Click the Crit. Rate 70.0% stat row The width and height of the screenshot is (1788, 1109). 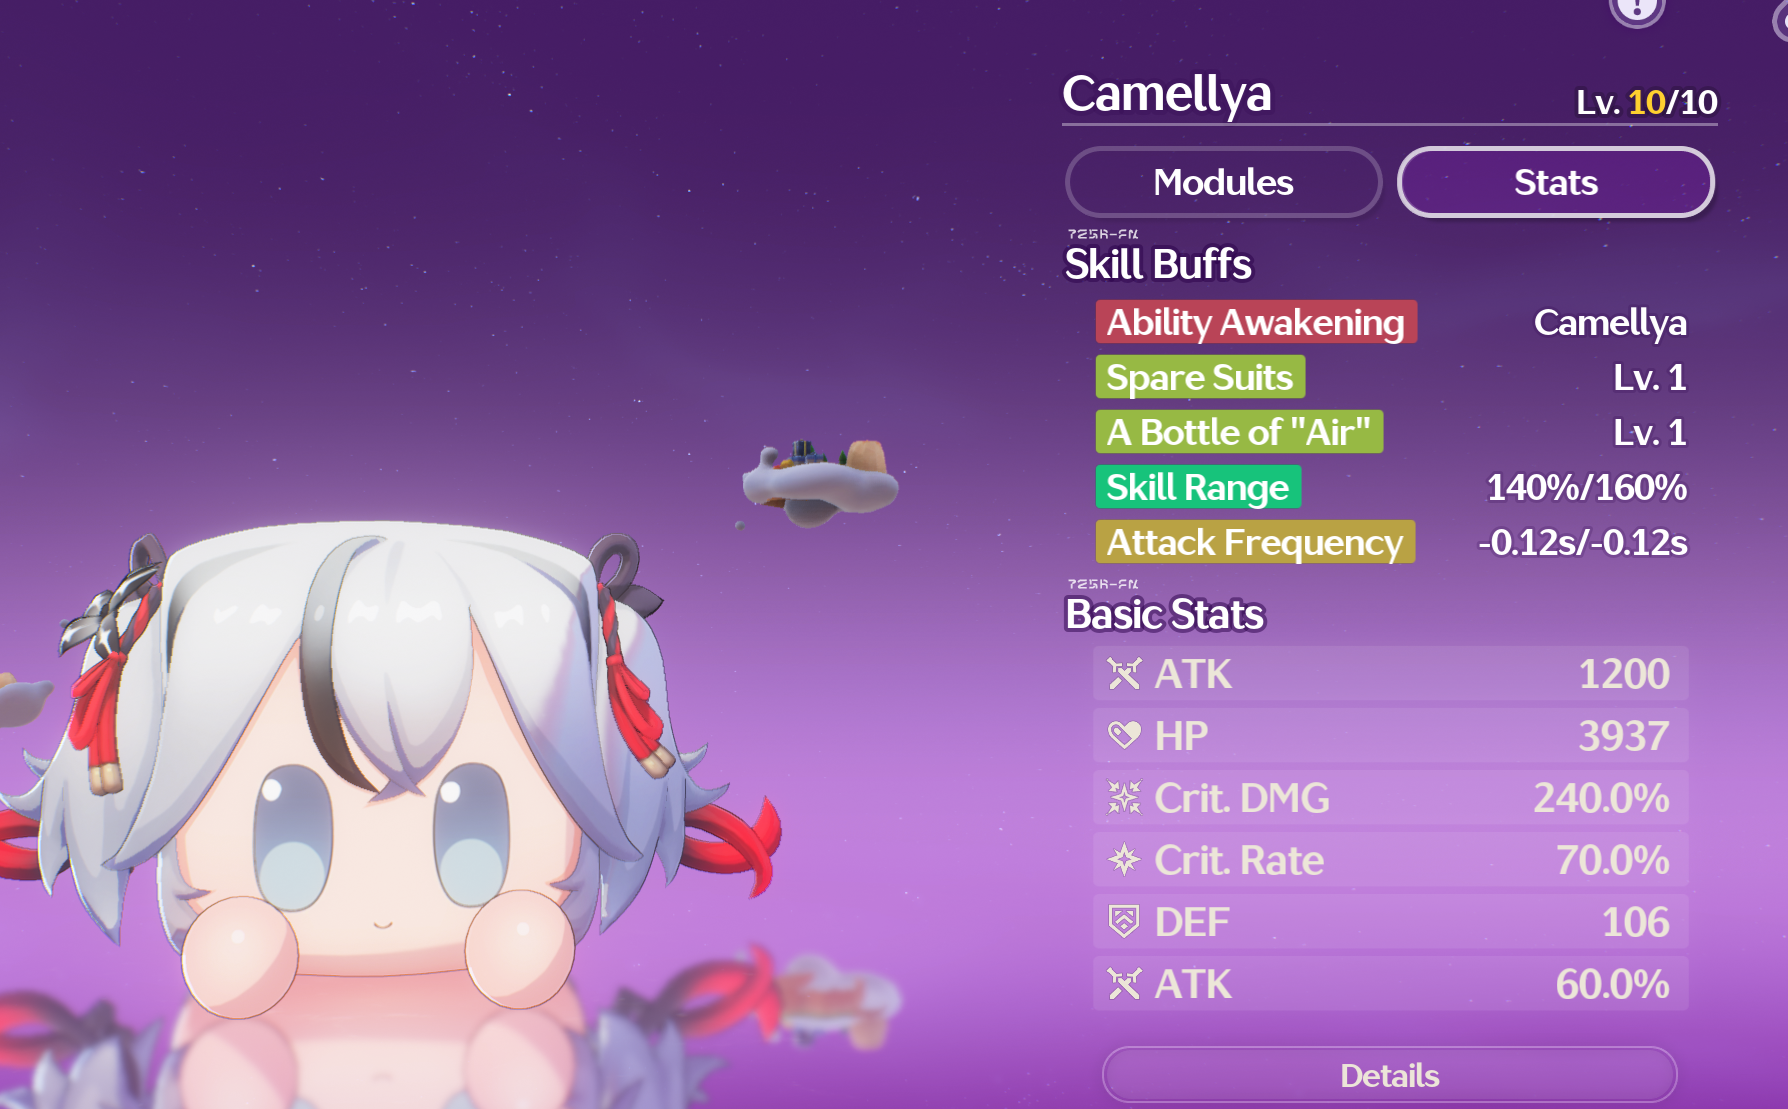point(1390,860)
